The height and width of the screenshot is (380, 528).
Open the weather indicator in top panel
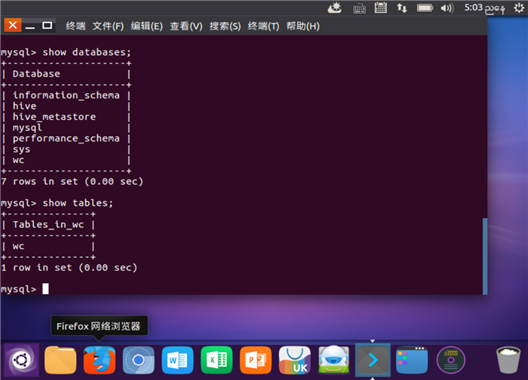click(x=335, y=8)
